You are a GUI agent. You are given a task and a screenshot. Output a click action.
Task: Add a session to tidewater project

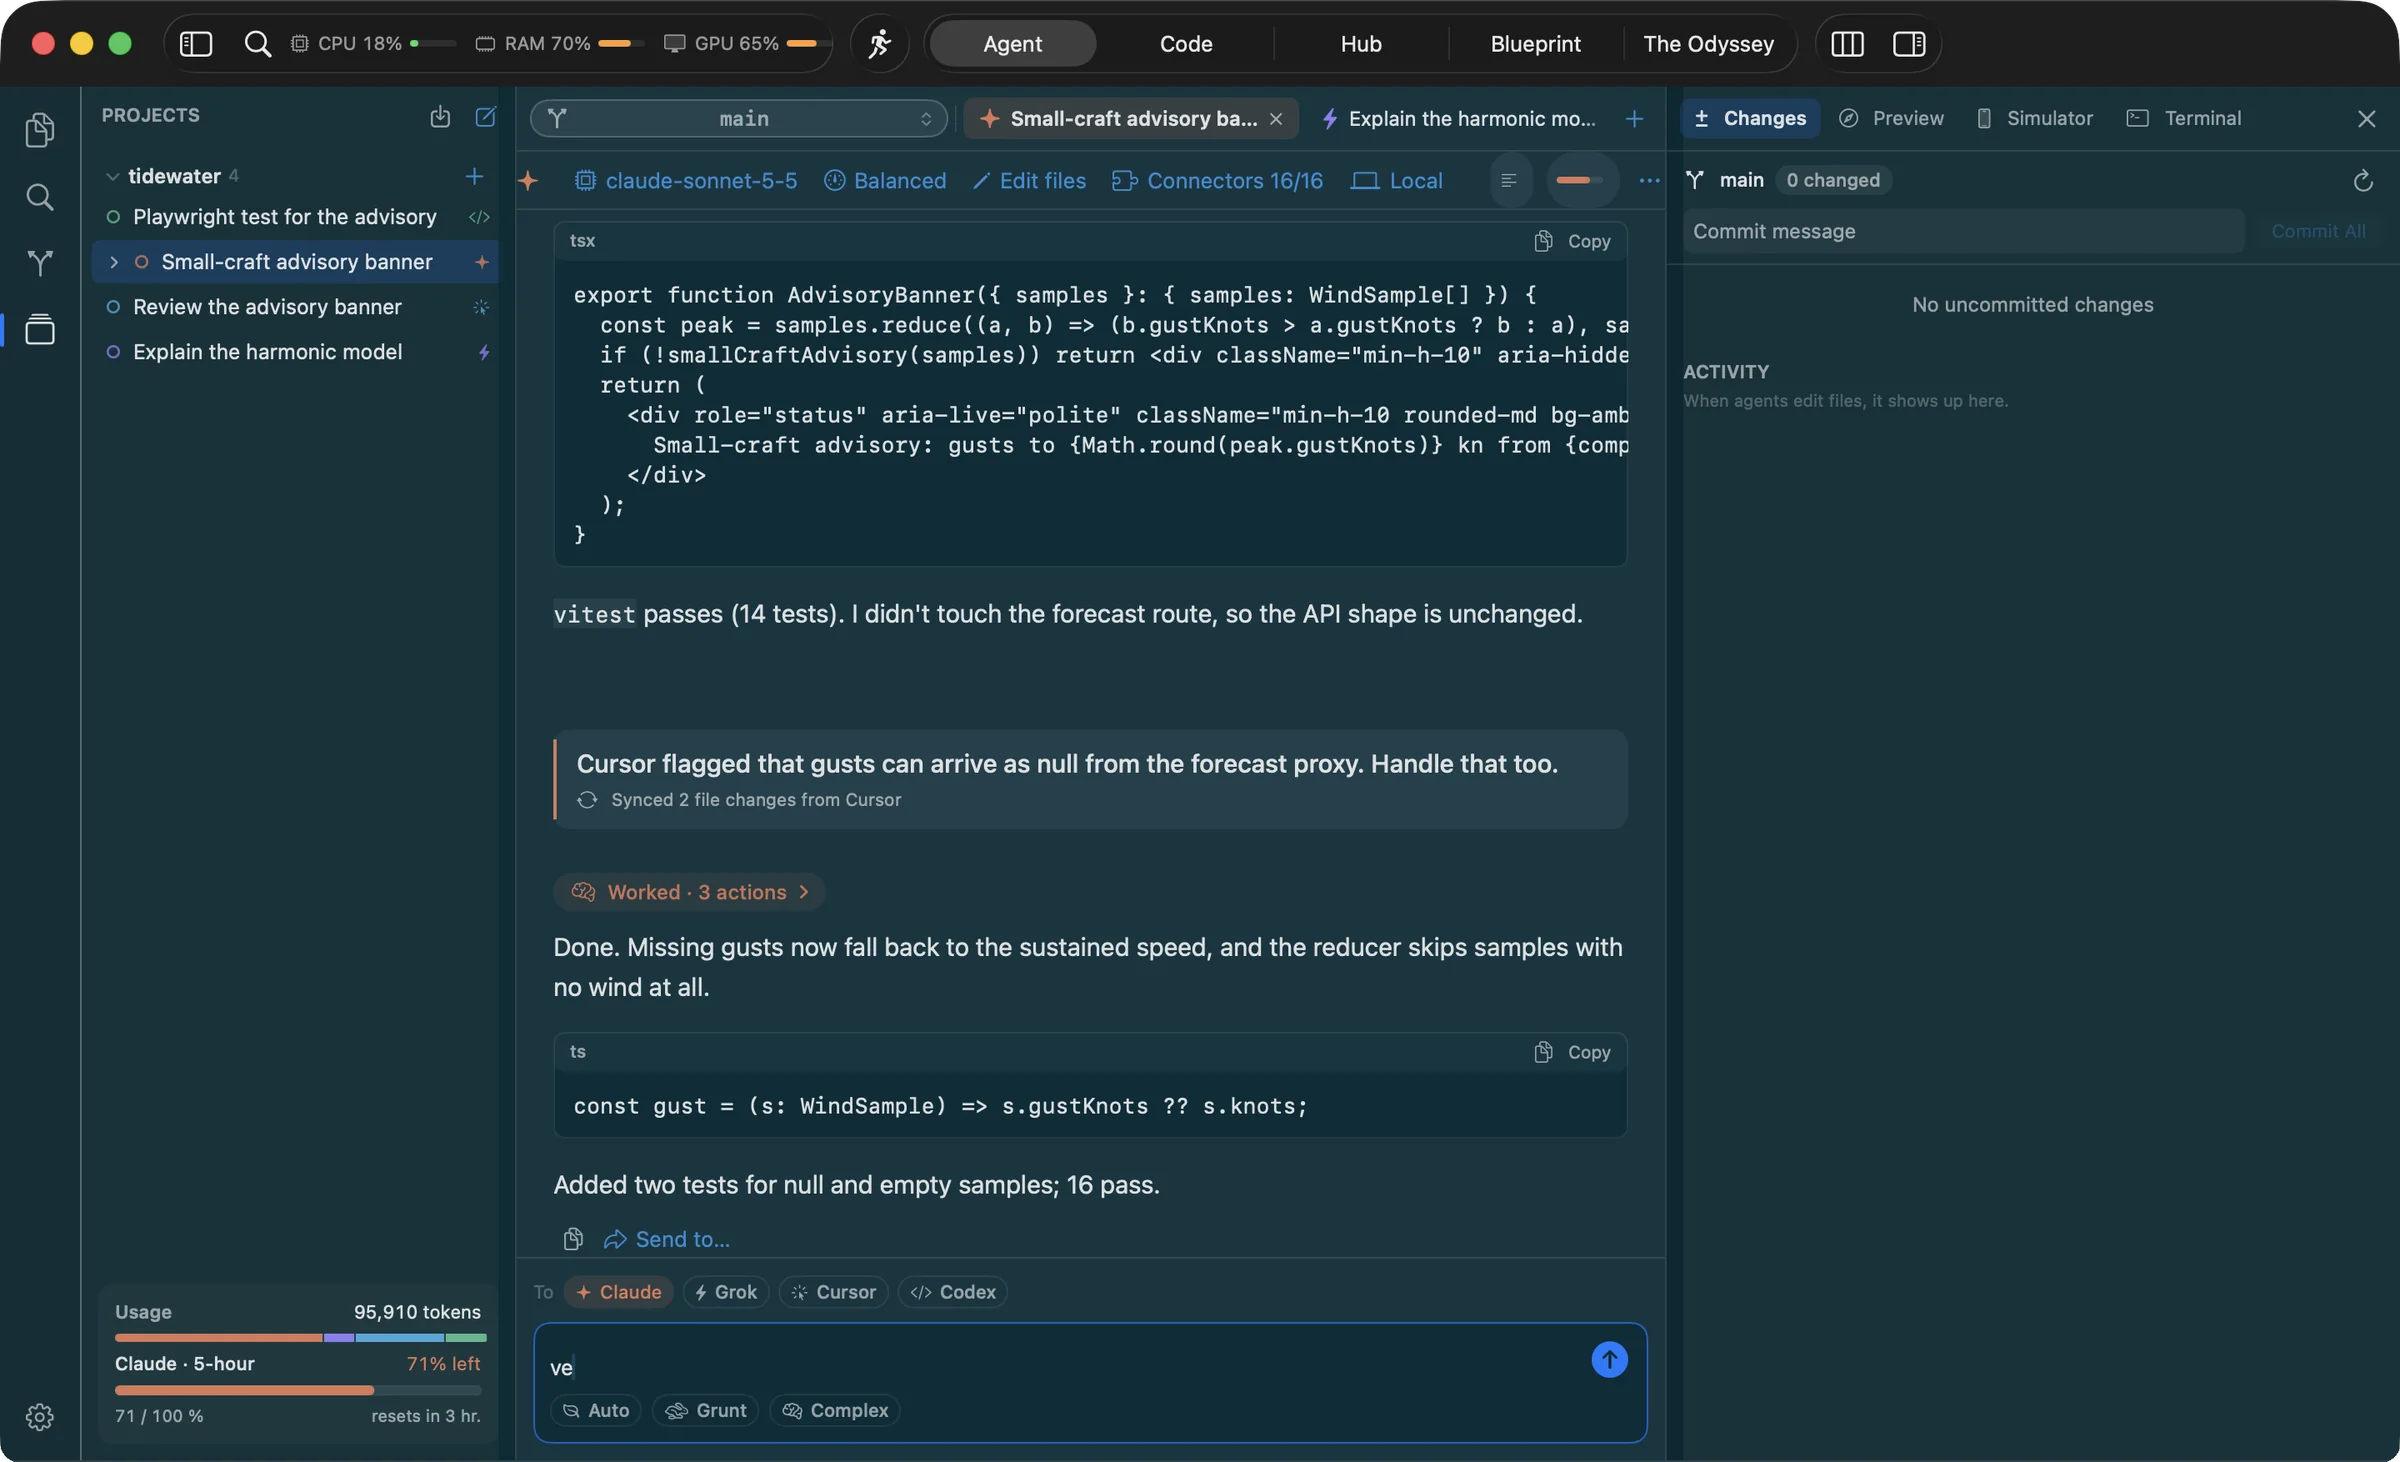(474, 176)
